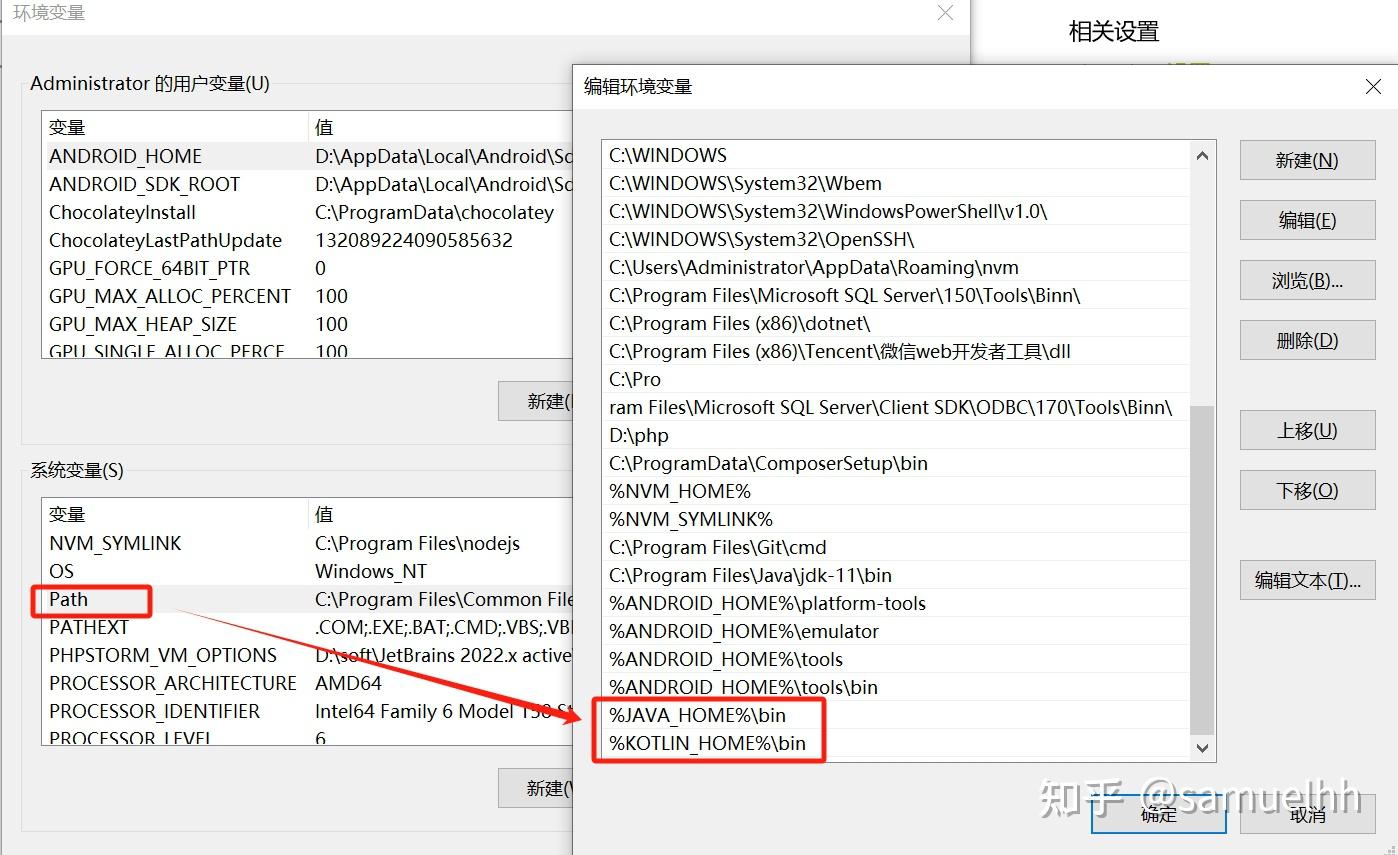Viewport: 1398px width, 855px height.
Task: Open the 浏览(B) browse dialog
Action: pos(1307,280)
